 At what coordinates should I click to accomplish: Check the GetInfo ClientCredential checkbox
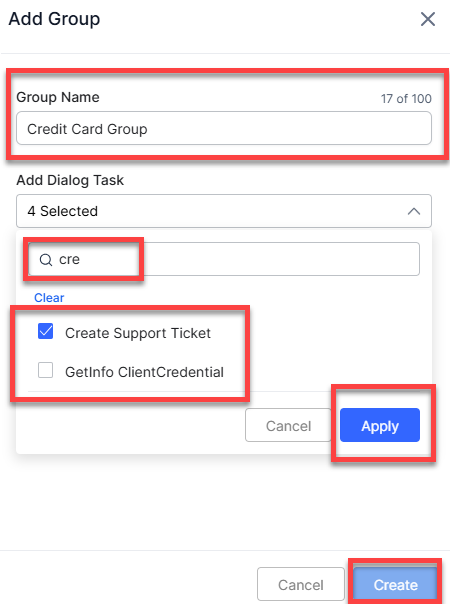(x=45, y=370)
